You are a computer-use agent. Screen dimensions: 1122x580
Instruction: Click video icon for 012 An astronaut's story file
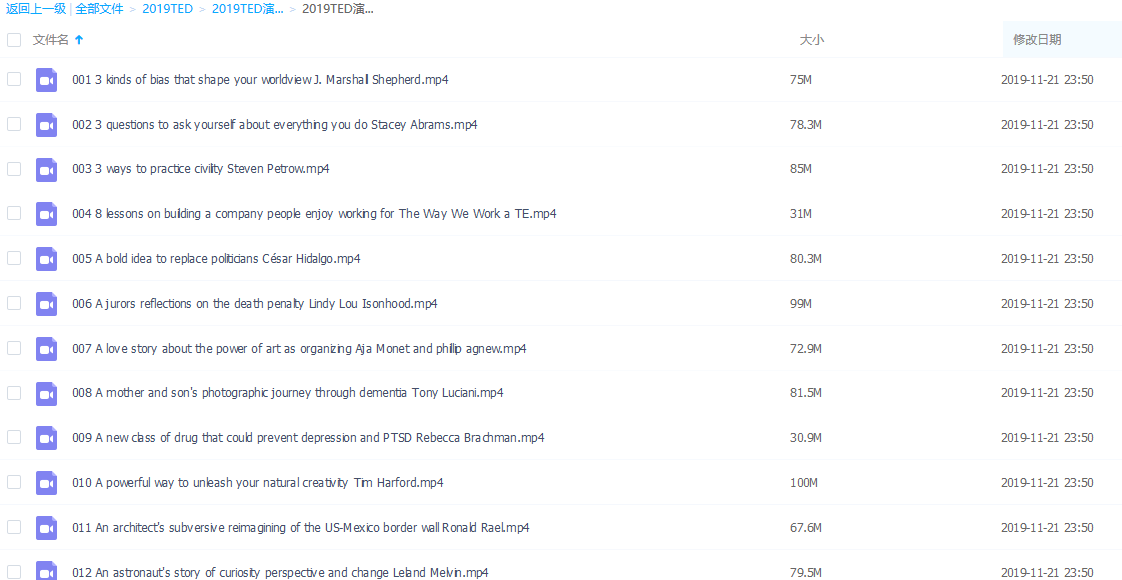(46, 571)
